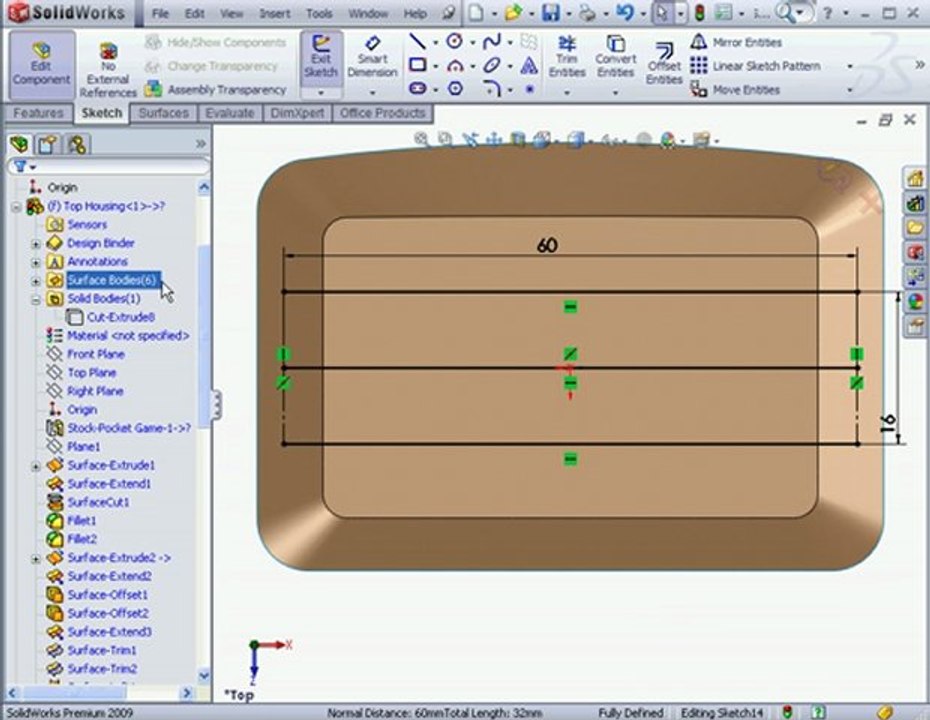Open the File menu
Image resolution: width=930 pixels, height=720 pixels.
click(160, 13)
